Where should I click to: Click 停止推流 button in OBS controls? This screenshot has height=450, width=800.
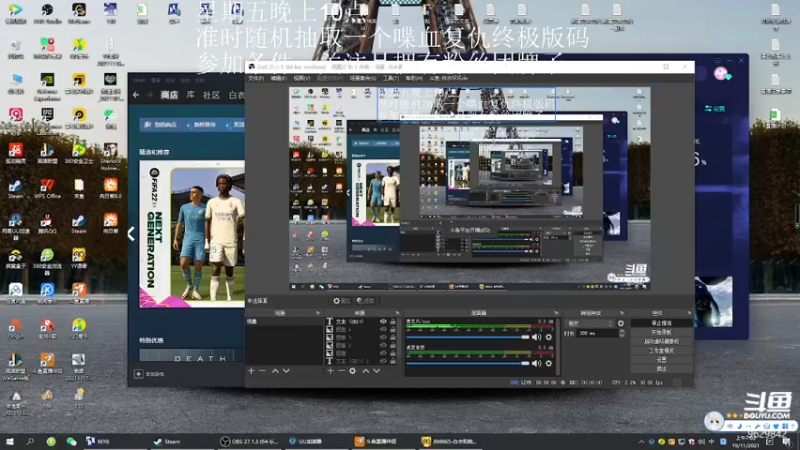(662, 323)
